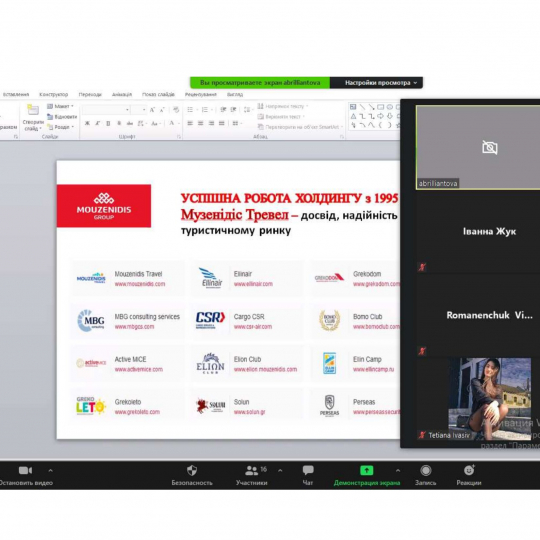Select abrilliantova participant tile
Viewport: 540px width, 540px height.
tap(478, 147)
